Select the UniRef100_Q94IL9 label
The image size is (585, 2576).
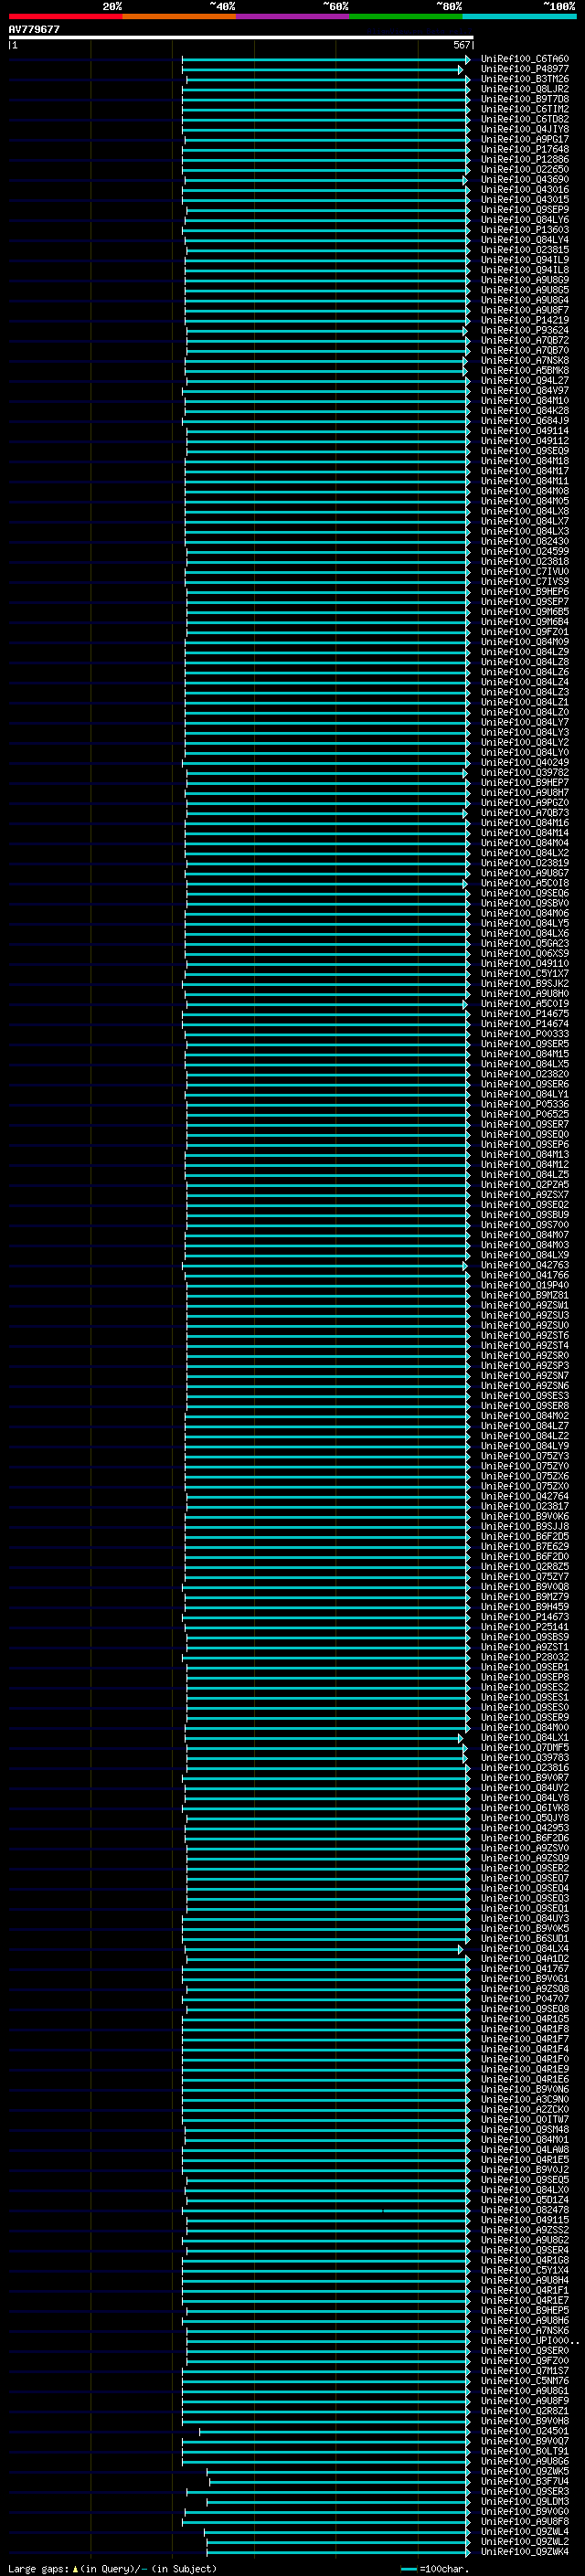click(524, 260)
